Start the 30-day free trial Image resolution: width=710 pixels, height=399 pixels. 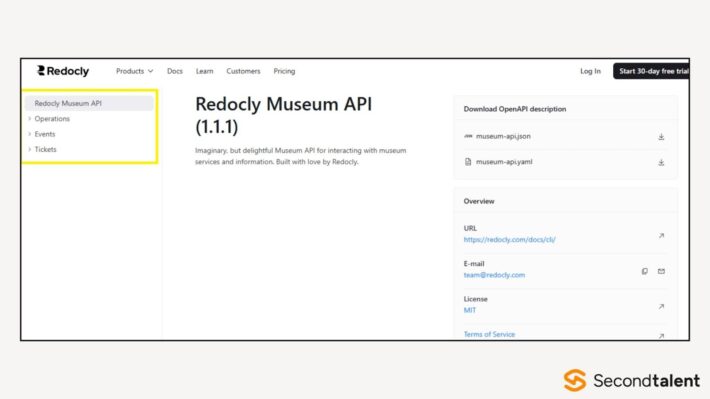click(x=651, y=71)
